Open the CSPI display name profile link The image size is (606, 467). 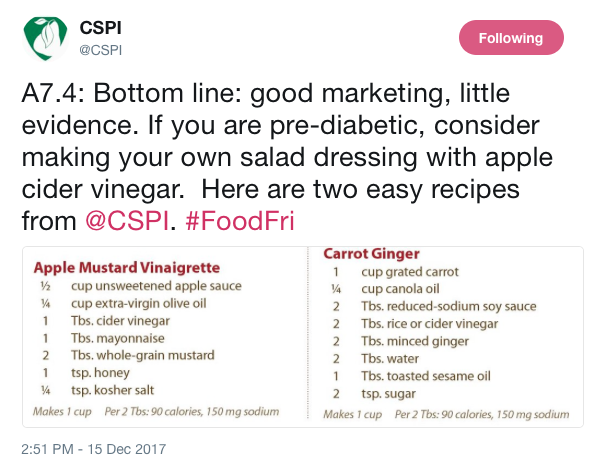pyautogui.click(x=100, y=28)
